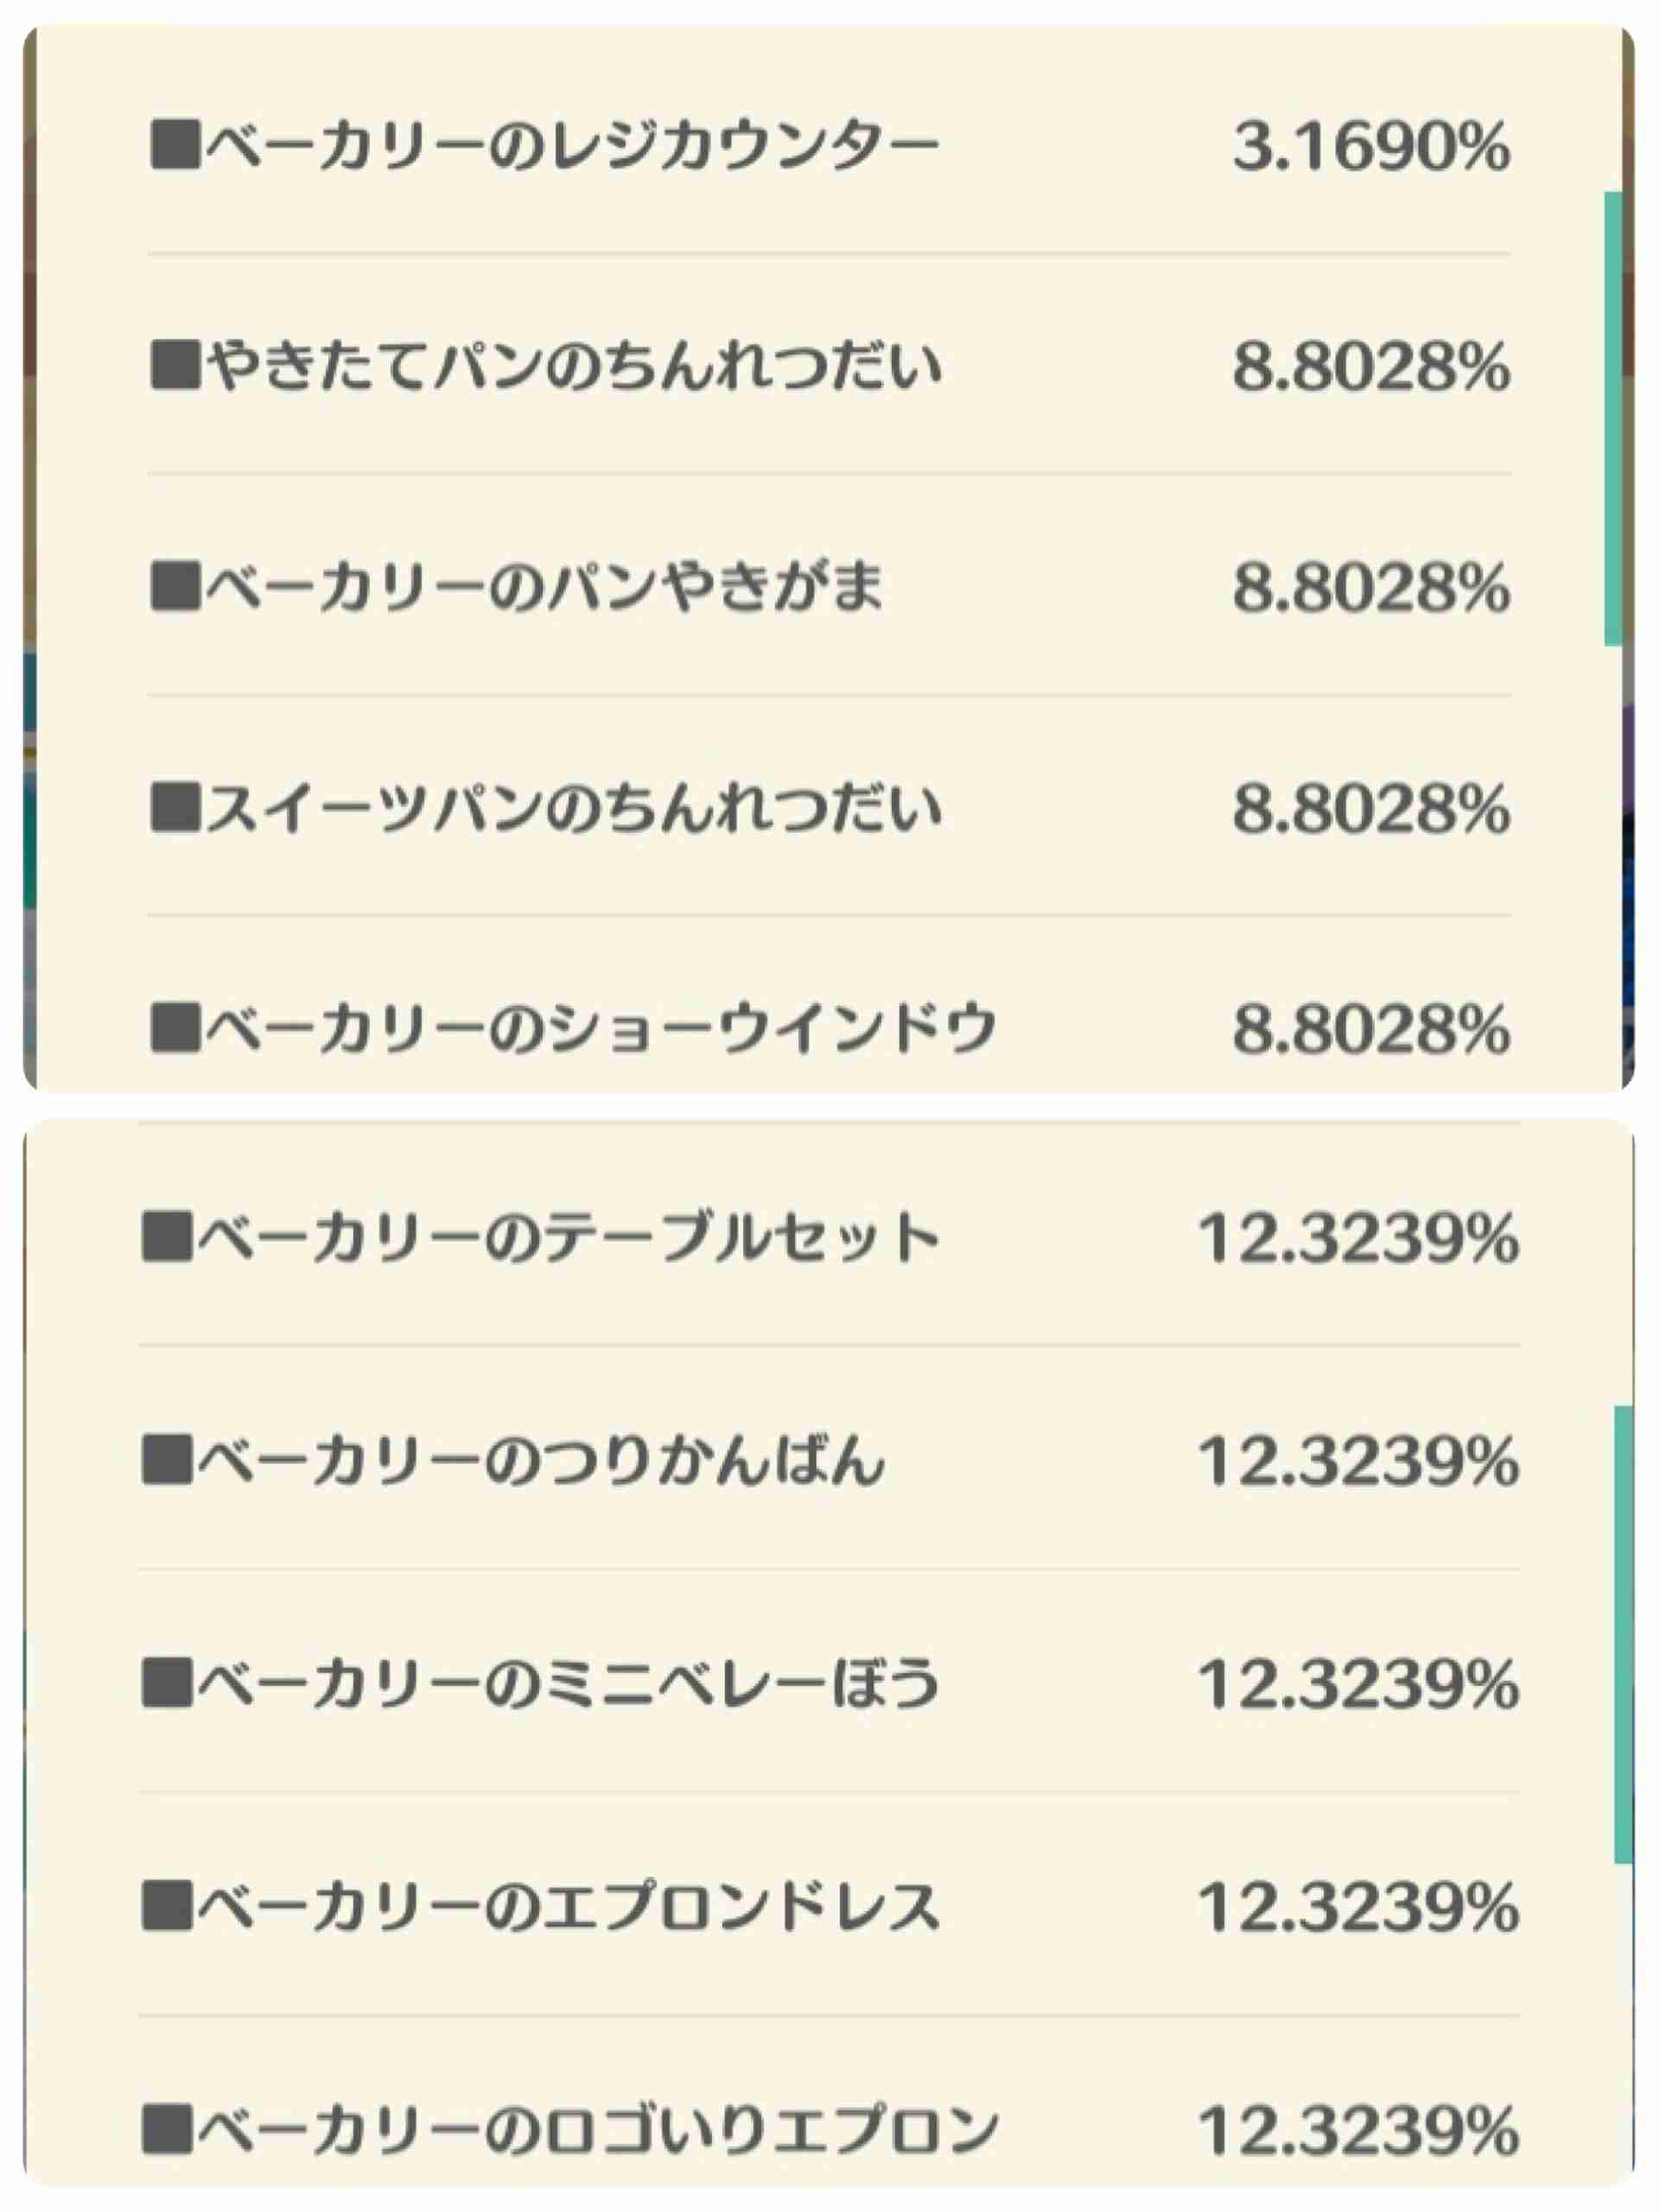Click the square bullet before ベーカリーのつりかんばん

click(x=167, y=1460)
